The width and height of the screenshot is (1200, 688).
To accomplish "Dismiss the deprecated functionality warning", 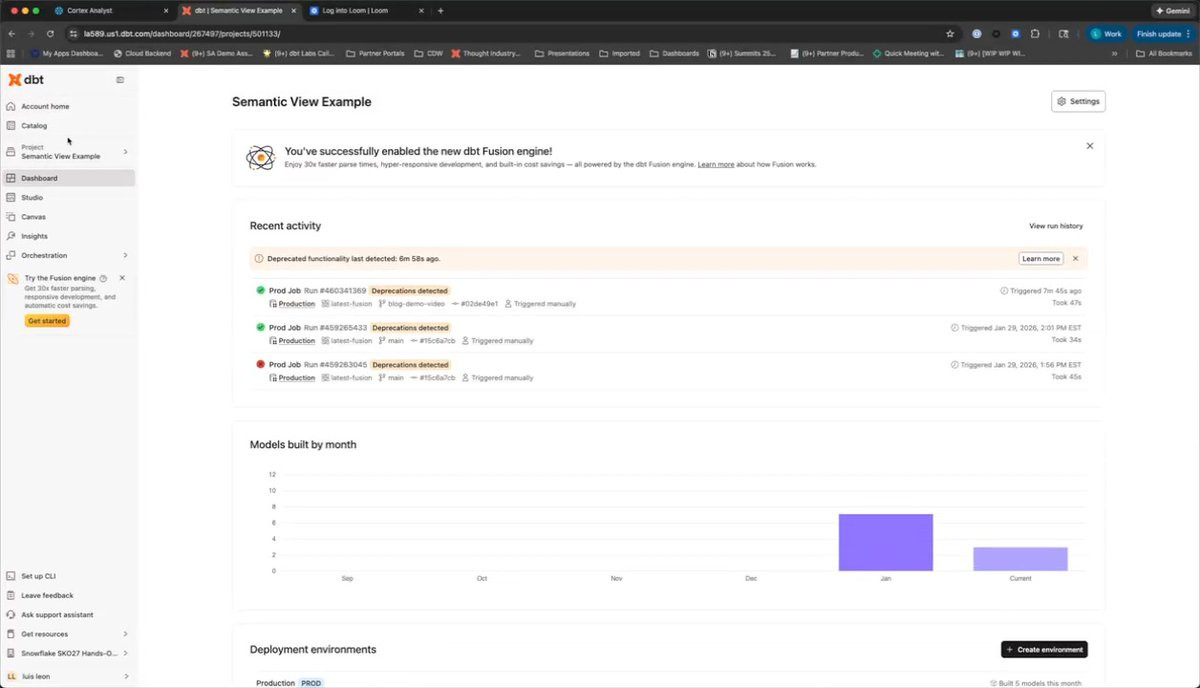I will point(1076,258).
